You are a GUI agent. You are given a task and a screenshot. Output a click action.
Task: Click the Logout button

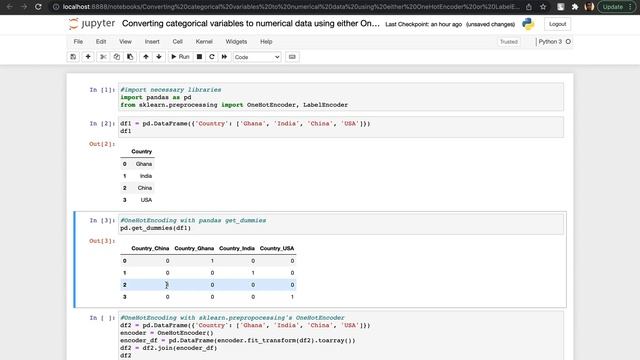coord(558,24)
